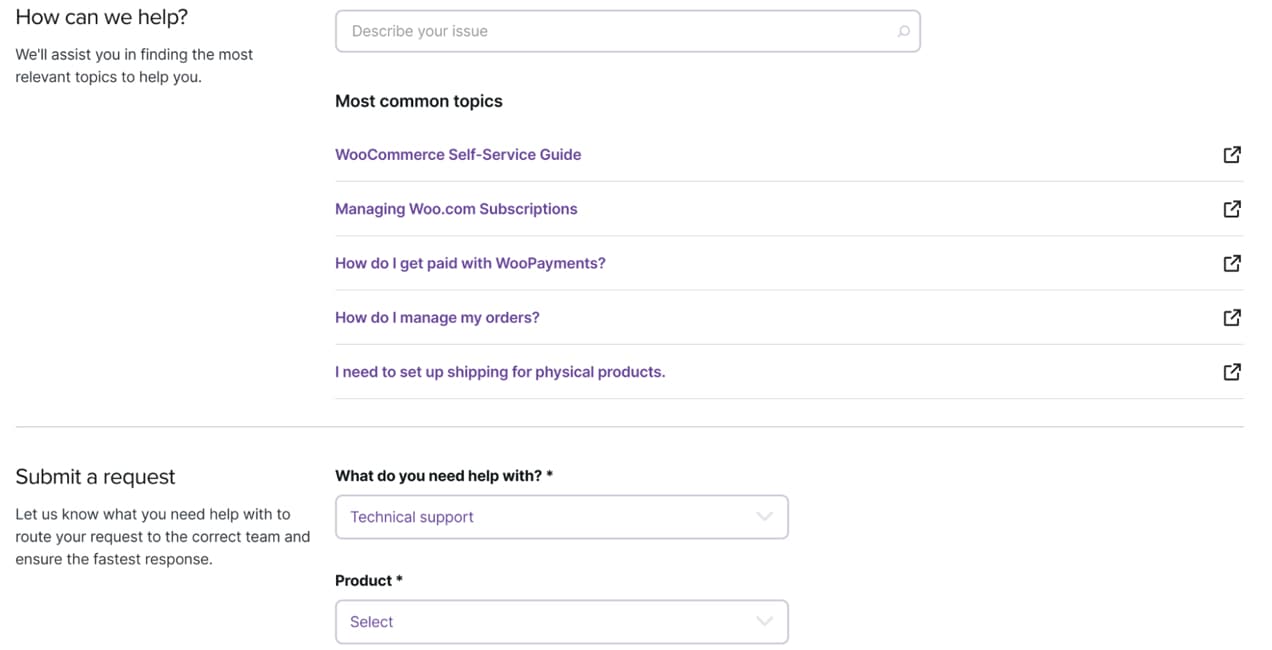The width and height of the screenshot is (1272, 650).
Task: Click the route your request description paragraph
Action: pyautogui.click(x=163, y=537)
